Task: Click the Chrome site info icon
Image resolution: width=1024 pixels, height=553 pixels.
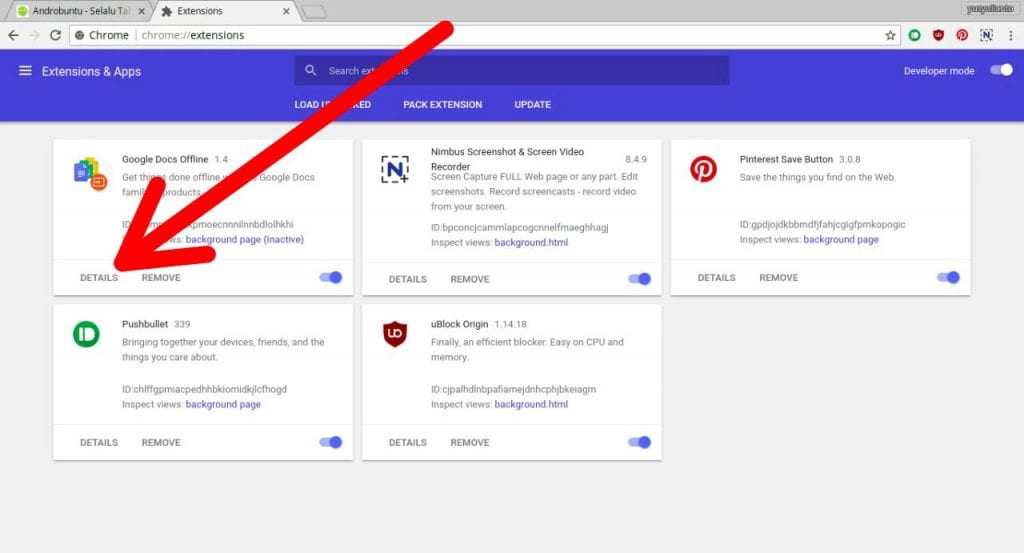Action: point(79,35)
